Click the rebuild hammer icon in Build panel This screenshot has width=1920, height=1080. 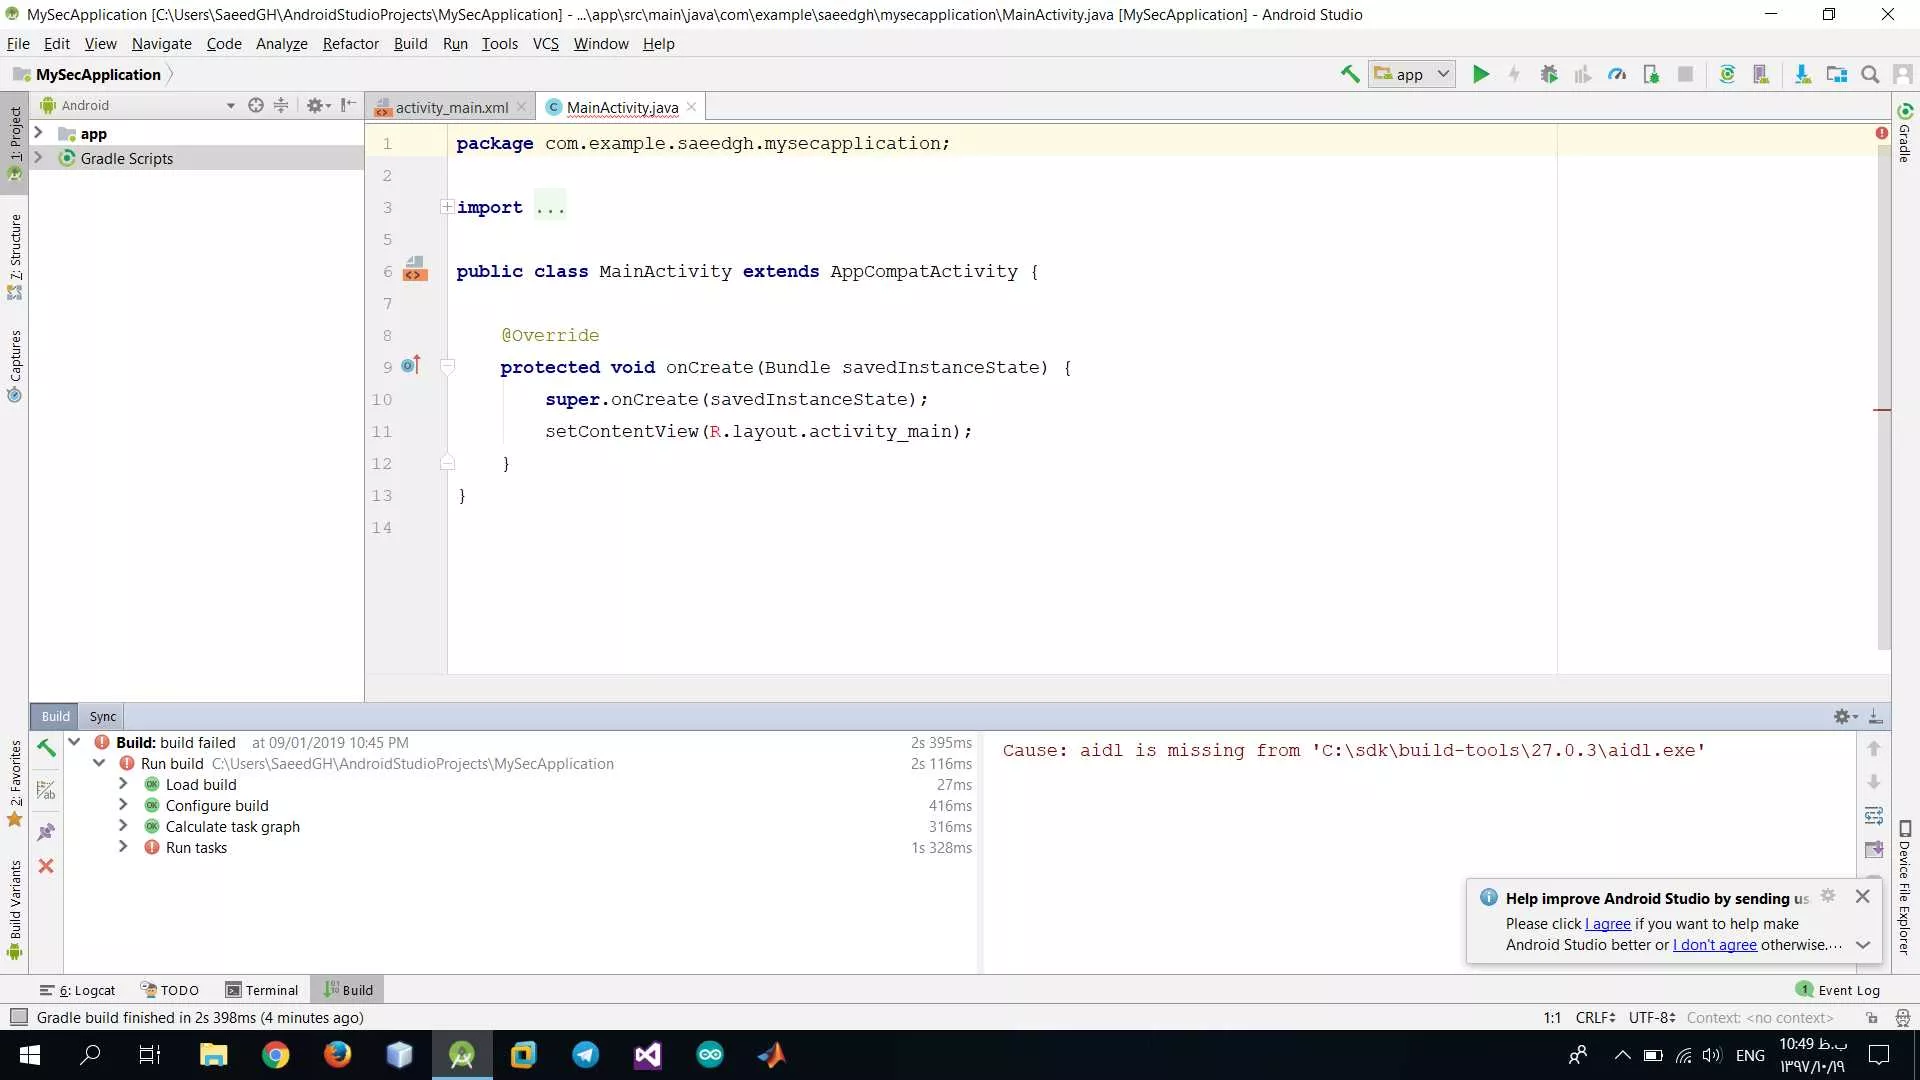(46, 748)
